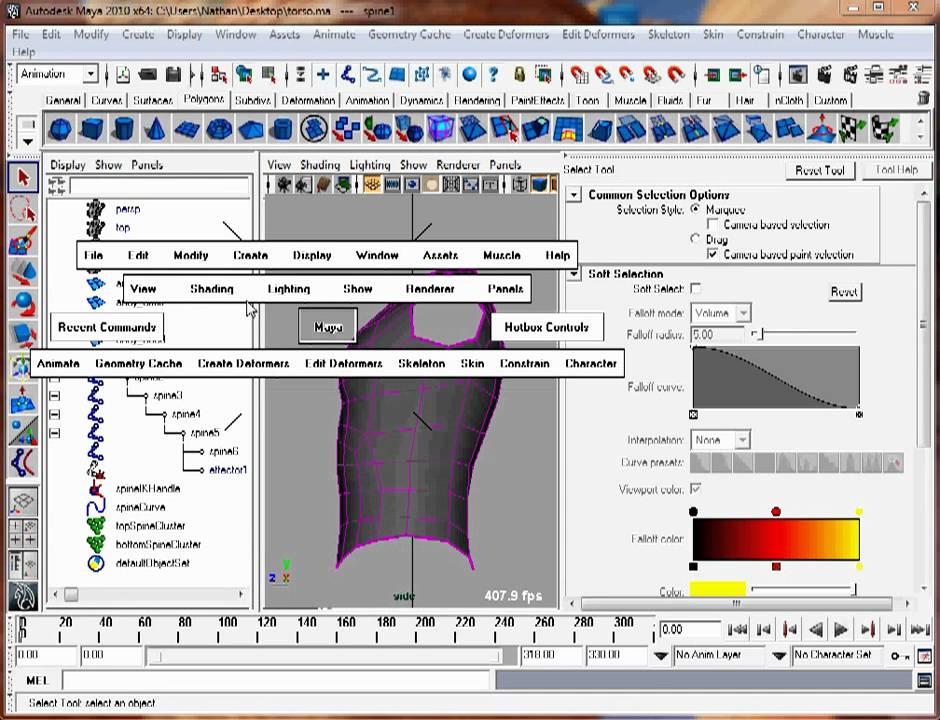Create a polygon cube from the shelf
The height and width of the screenshot is (720, 940).
tap(92, 129)
